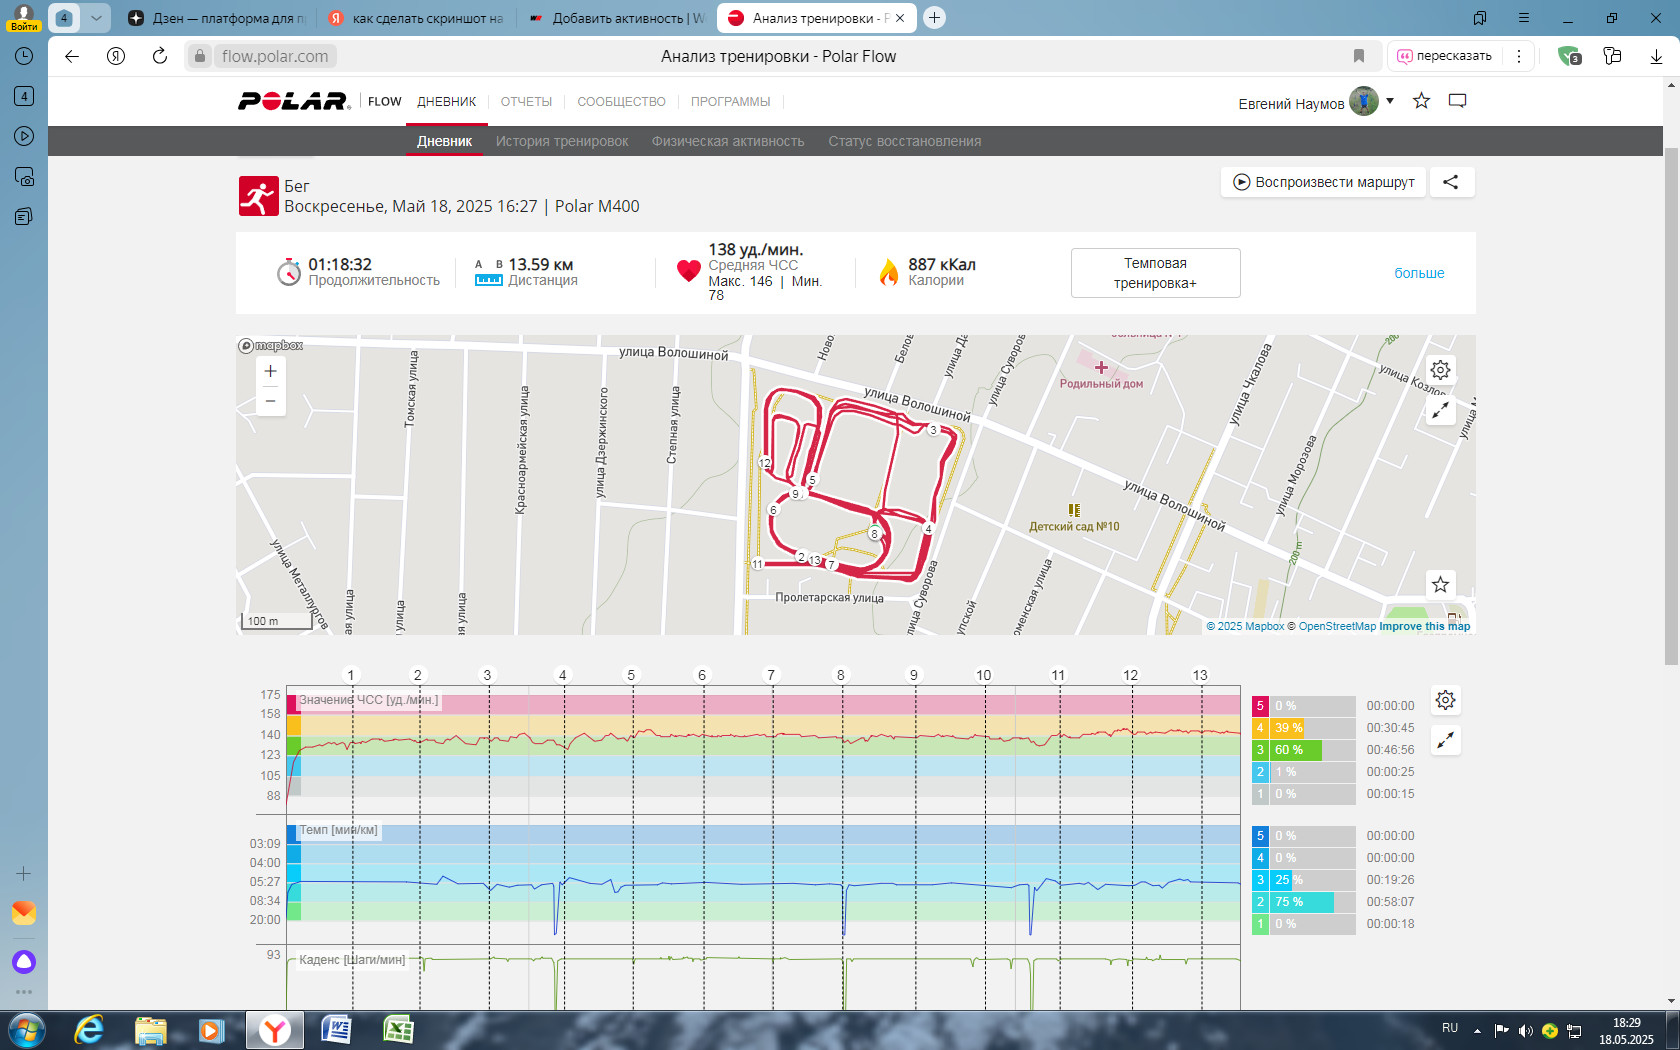Open the Polar Flow star icon in the header
The image size is (1680, 1050).
pyautogui.click(x=1421, y=101)
